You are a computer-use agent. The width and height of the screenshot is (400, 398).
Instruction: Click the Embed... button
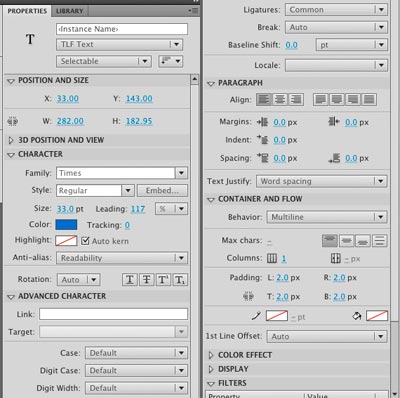click(162, 191)
